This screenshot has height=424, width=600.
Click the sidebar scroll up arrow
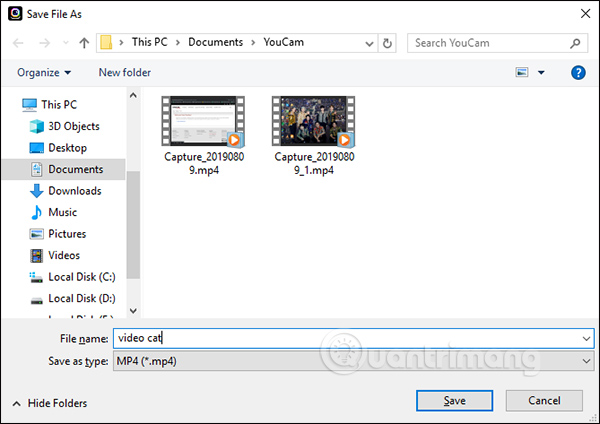click(133, 95)
